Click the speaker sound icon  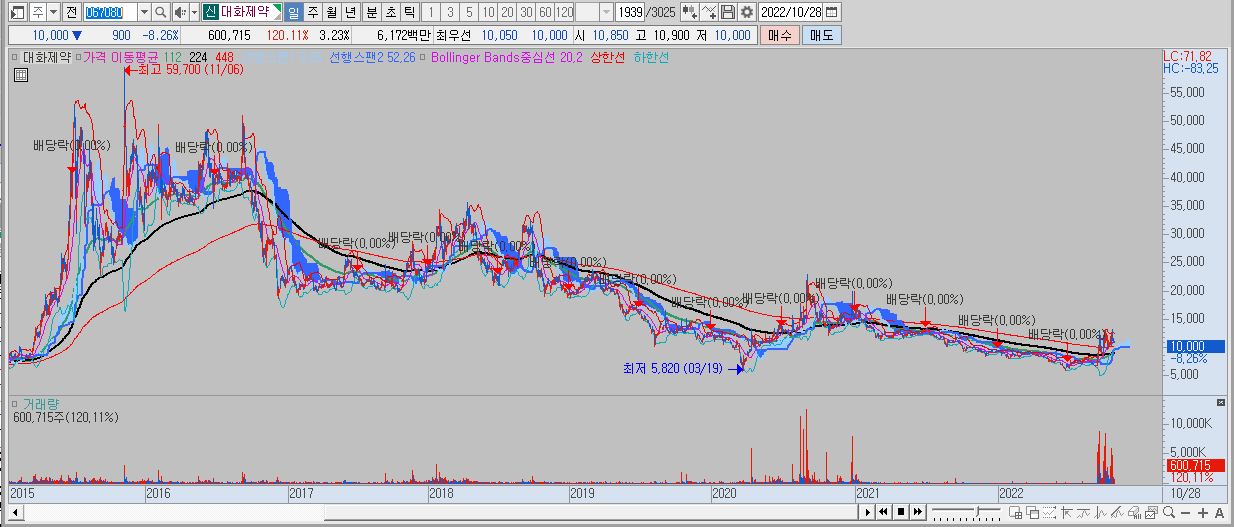click(x=179, y=12)
